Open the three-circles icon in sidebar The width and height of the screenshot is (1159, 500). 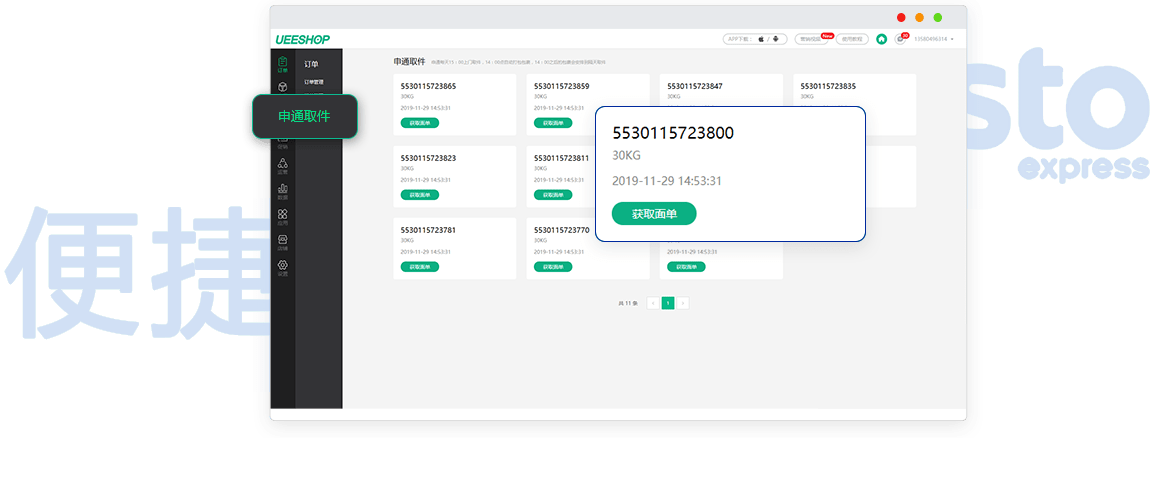coord(282,166)
